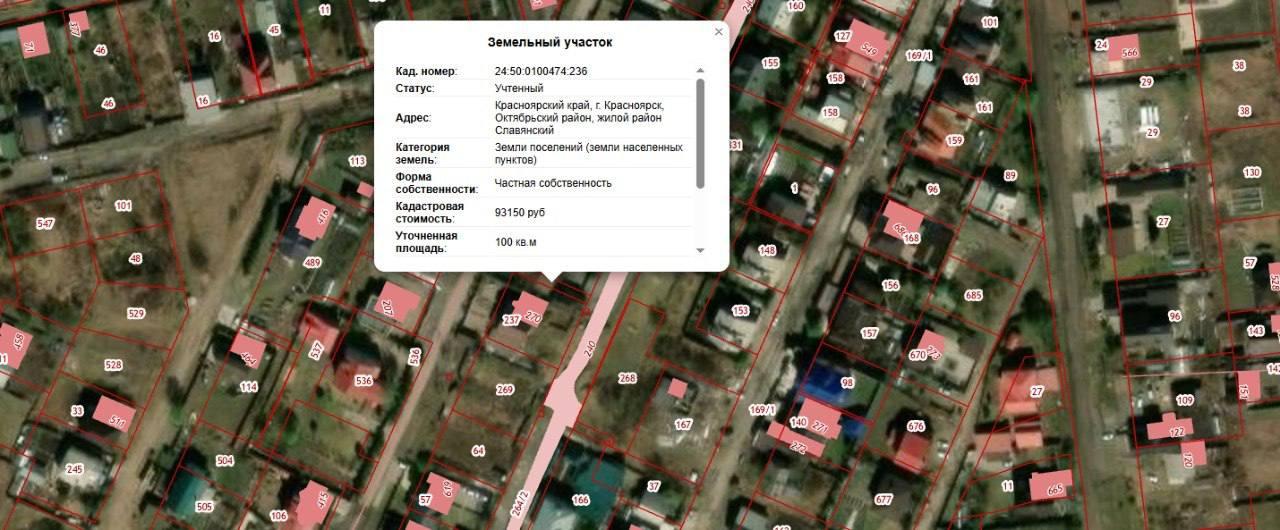Select pink building labeled 207
This screenshot has width=1280, height=530.
(x=398, y=303)
